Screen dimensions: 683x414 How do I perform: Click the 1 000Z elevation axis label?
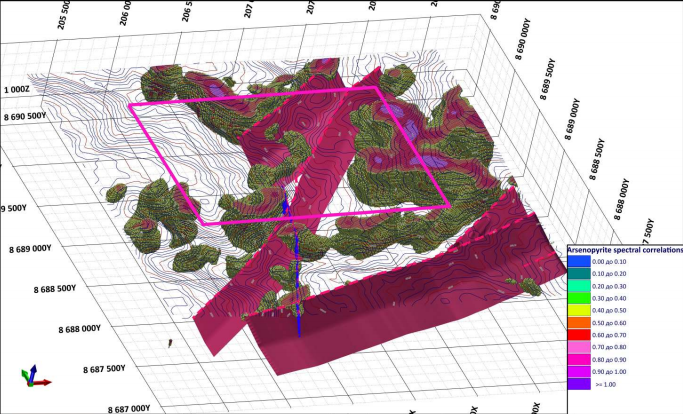point(17,90)
